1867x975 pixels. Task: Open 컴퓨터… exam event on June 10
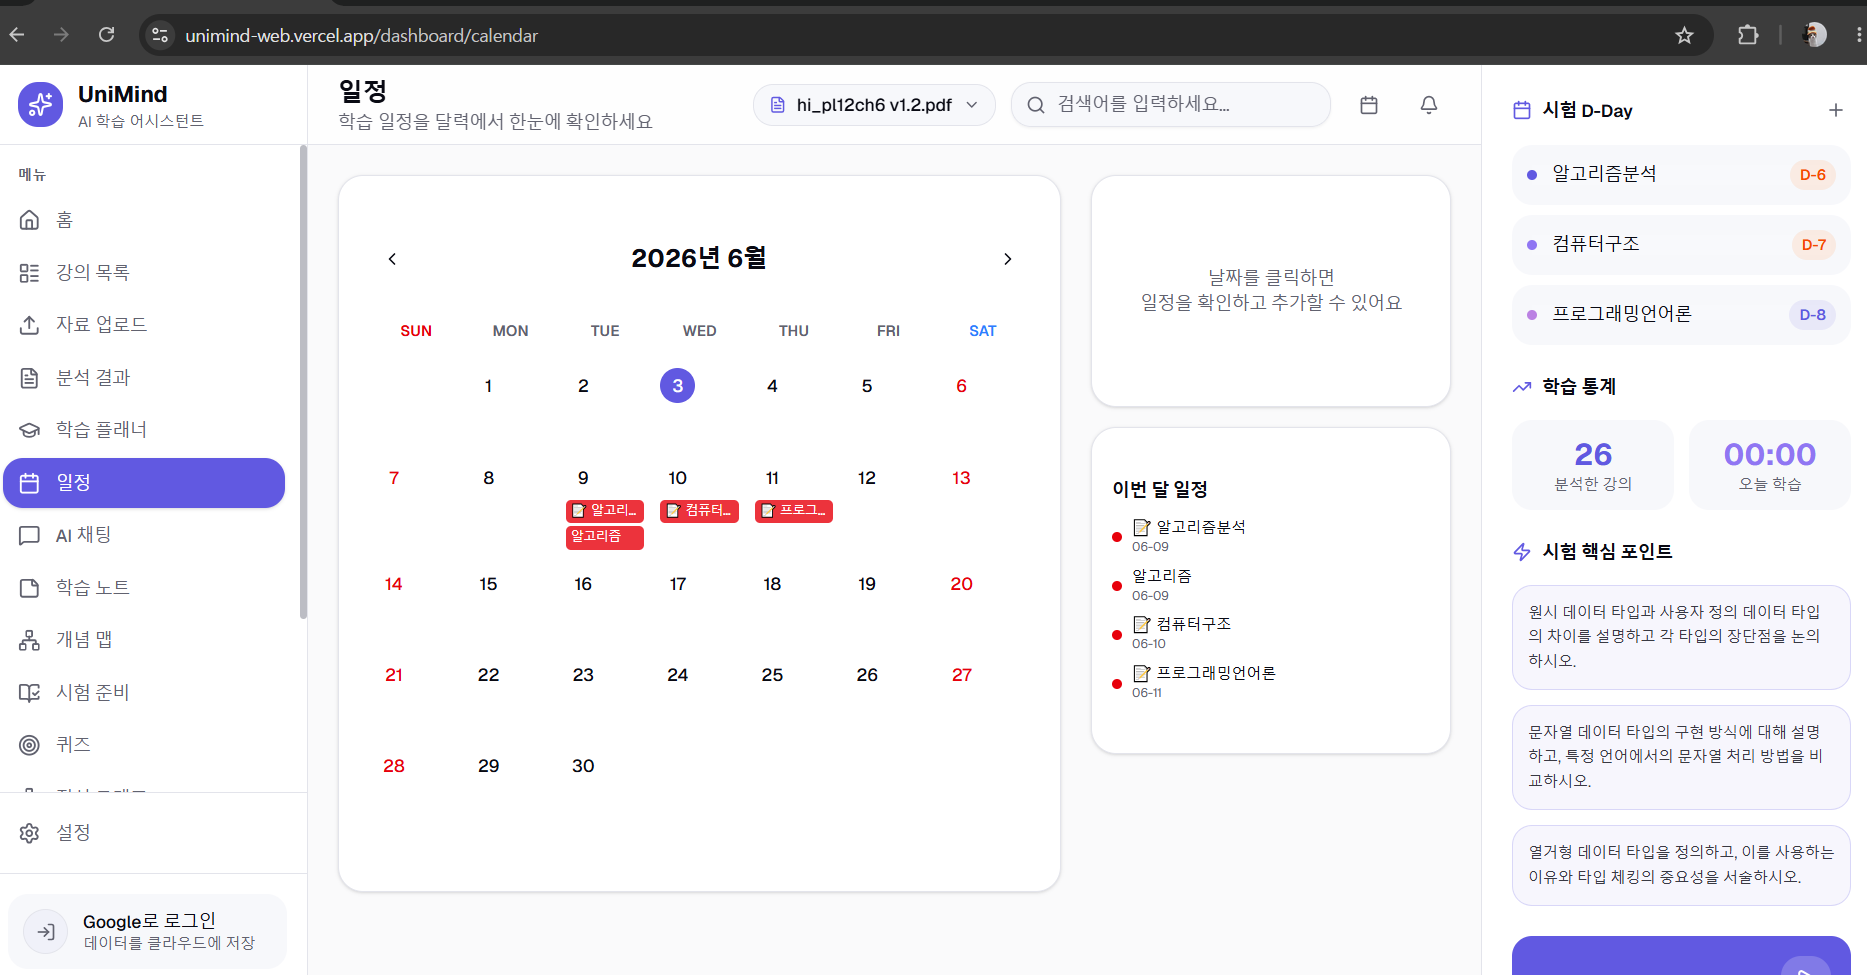pyautogui.click(x=699, y=511)
